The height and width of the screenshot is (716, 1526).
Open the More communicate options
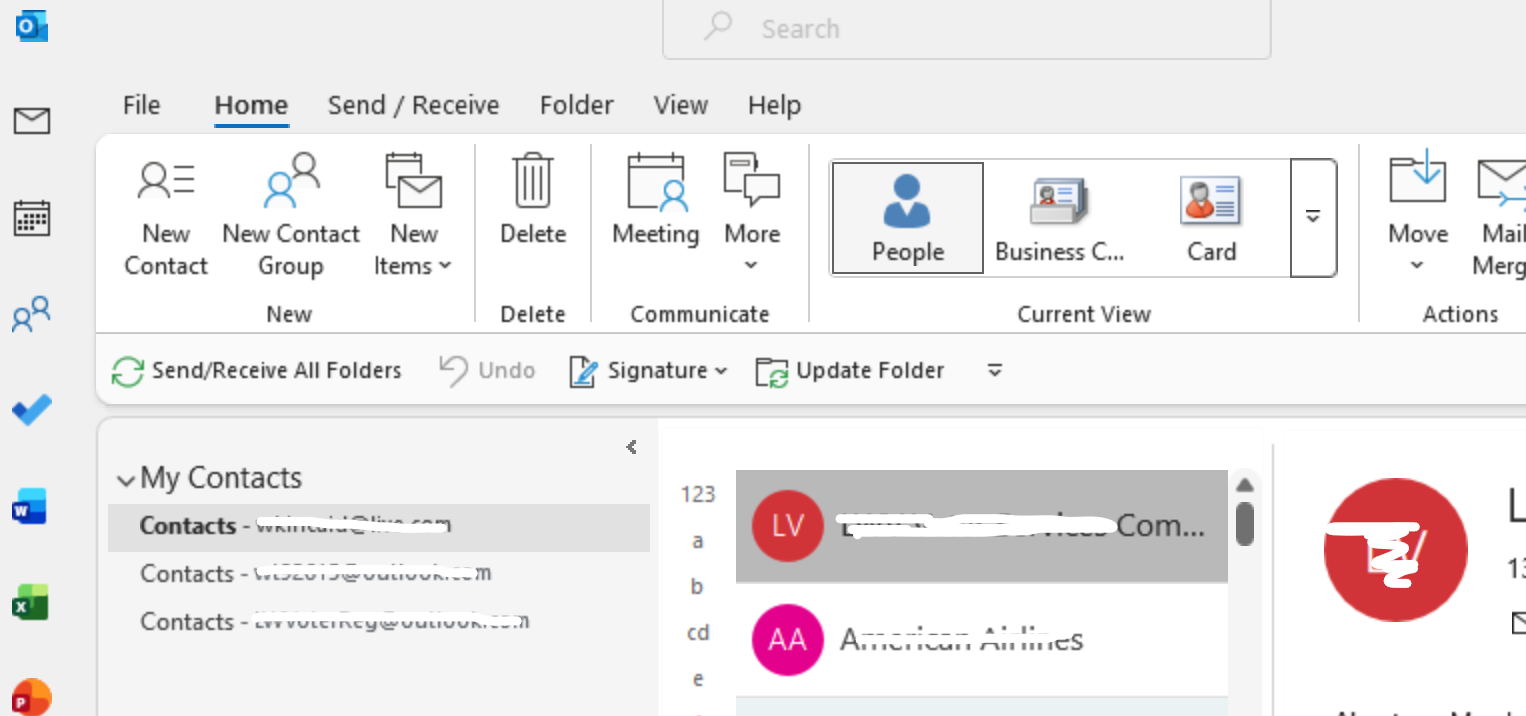(x=752, y=213)
